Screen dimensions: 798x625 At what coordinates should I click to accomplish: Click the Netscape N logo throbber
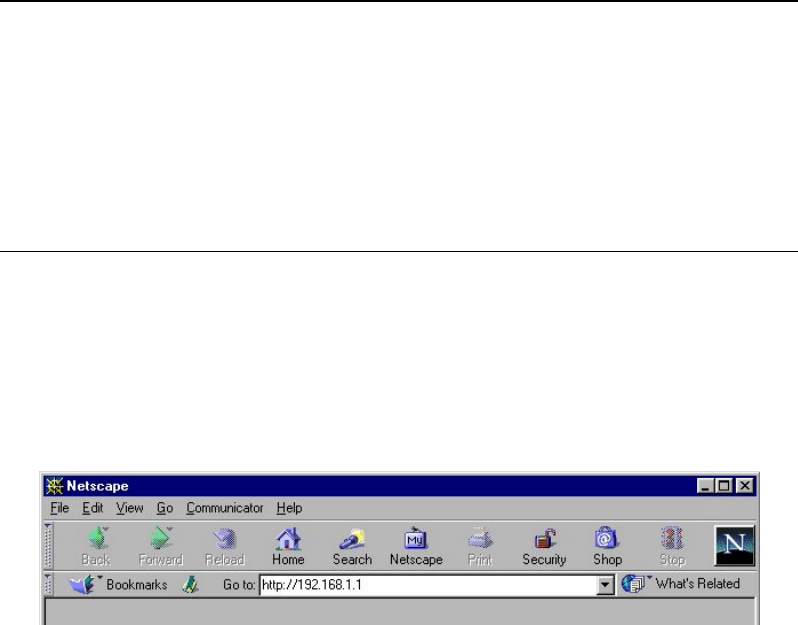click(x=733, y=545)
